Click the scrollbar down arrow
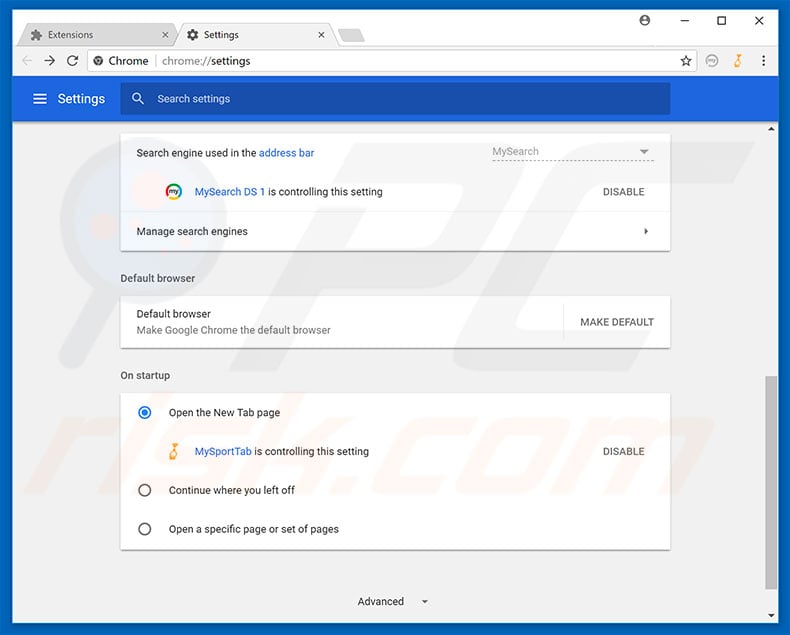The height and width of the screenshot is (635, 790). (771, 615)
